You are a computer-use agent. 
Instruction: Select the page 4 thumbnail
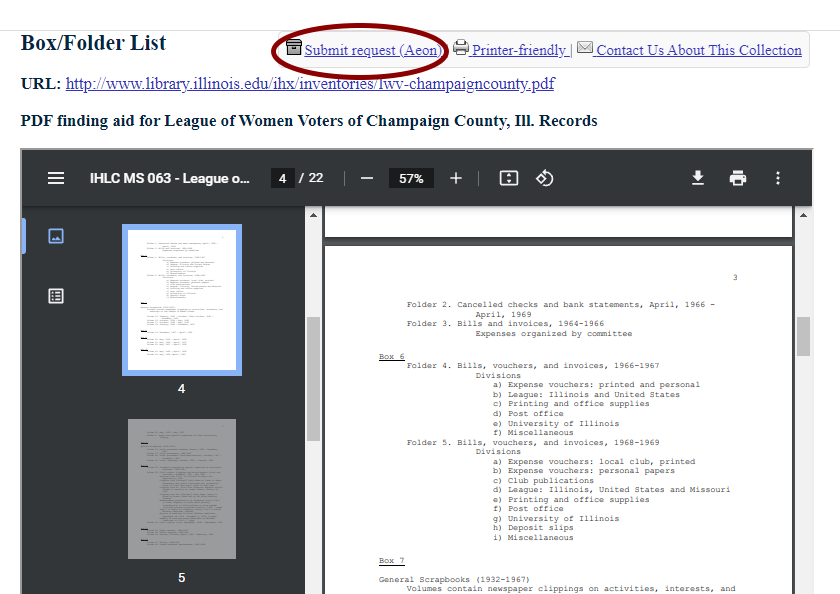point(181,300)
